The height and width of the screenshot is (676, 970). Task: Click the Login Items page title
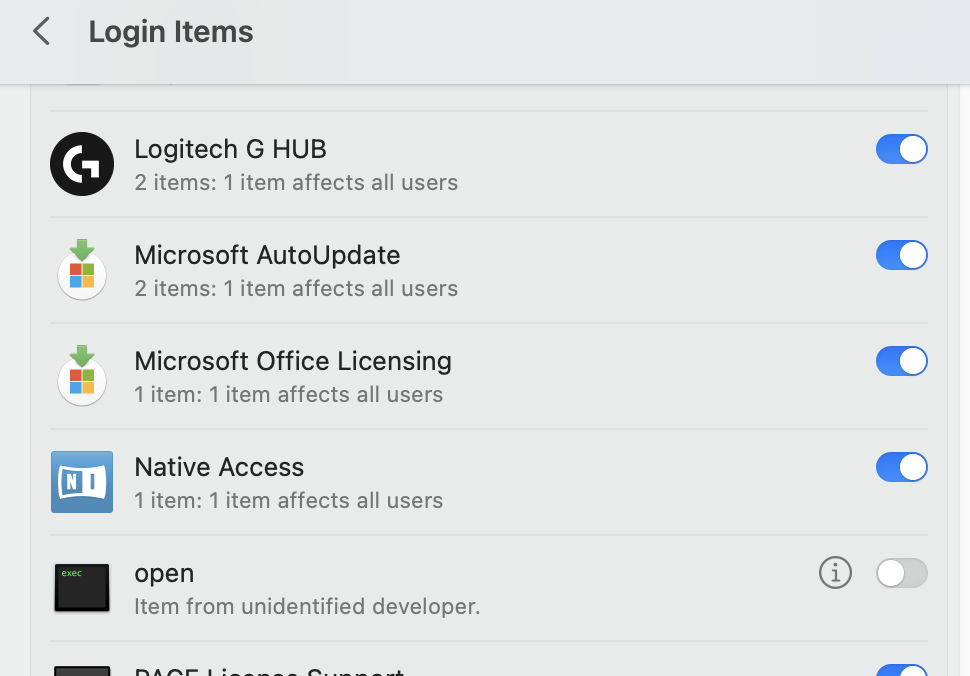[171, 32]
